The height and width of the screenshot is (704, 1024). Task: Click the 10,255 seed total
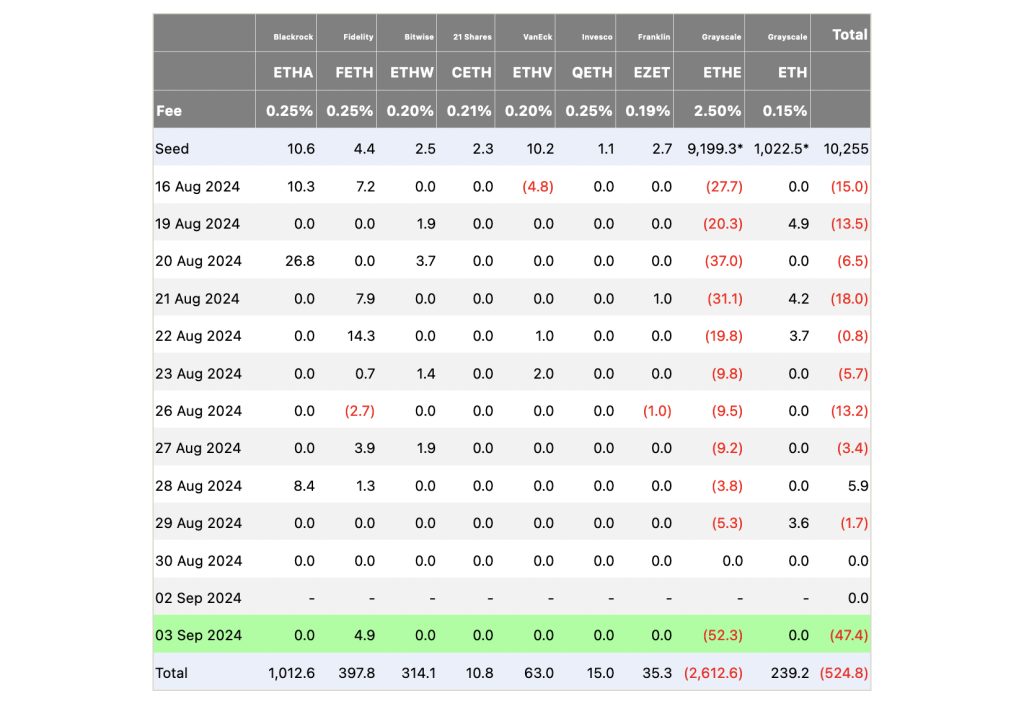click(846, 149)
